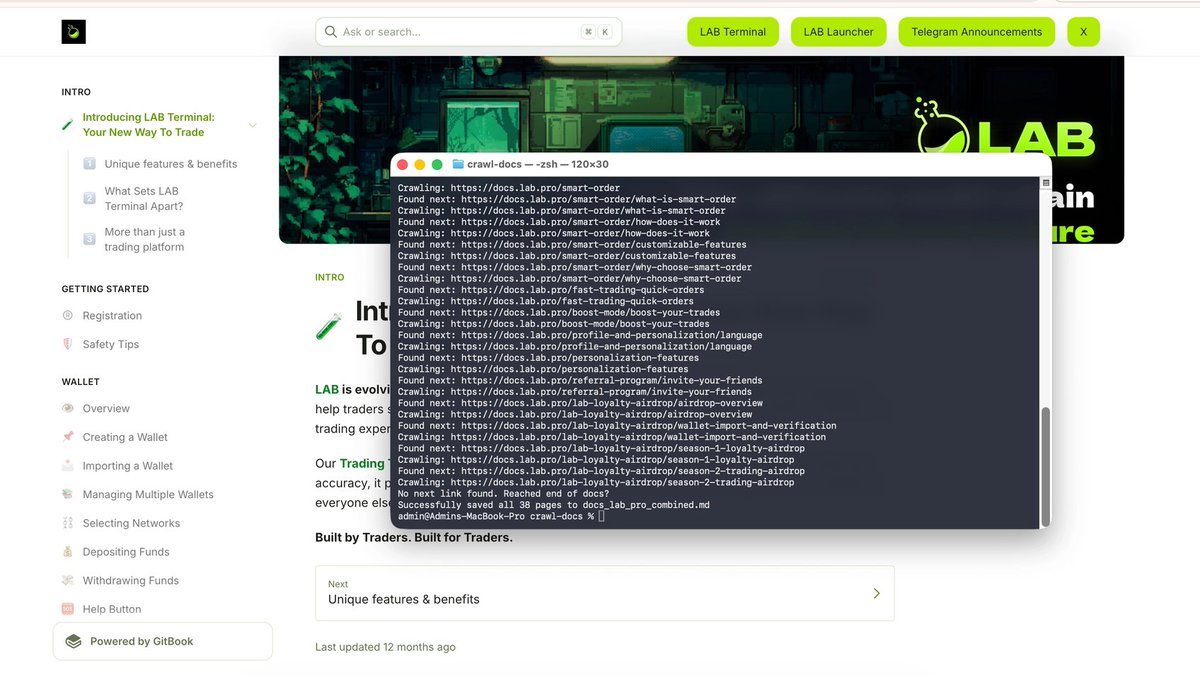Image resolution: width=1200 pixels, height=675 pixels.
Task: Open Managing Multiple Wallets page
Action: click(x=148, y=494)
